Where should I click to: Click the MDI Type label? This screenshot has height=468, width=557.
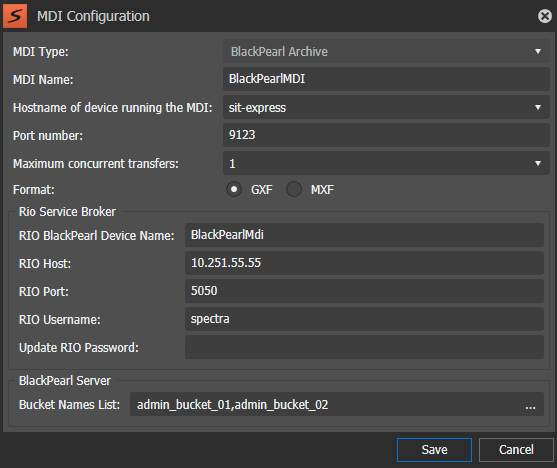coord(40,52)
